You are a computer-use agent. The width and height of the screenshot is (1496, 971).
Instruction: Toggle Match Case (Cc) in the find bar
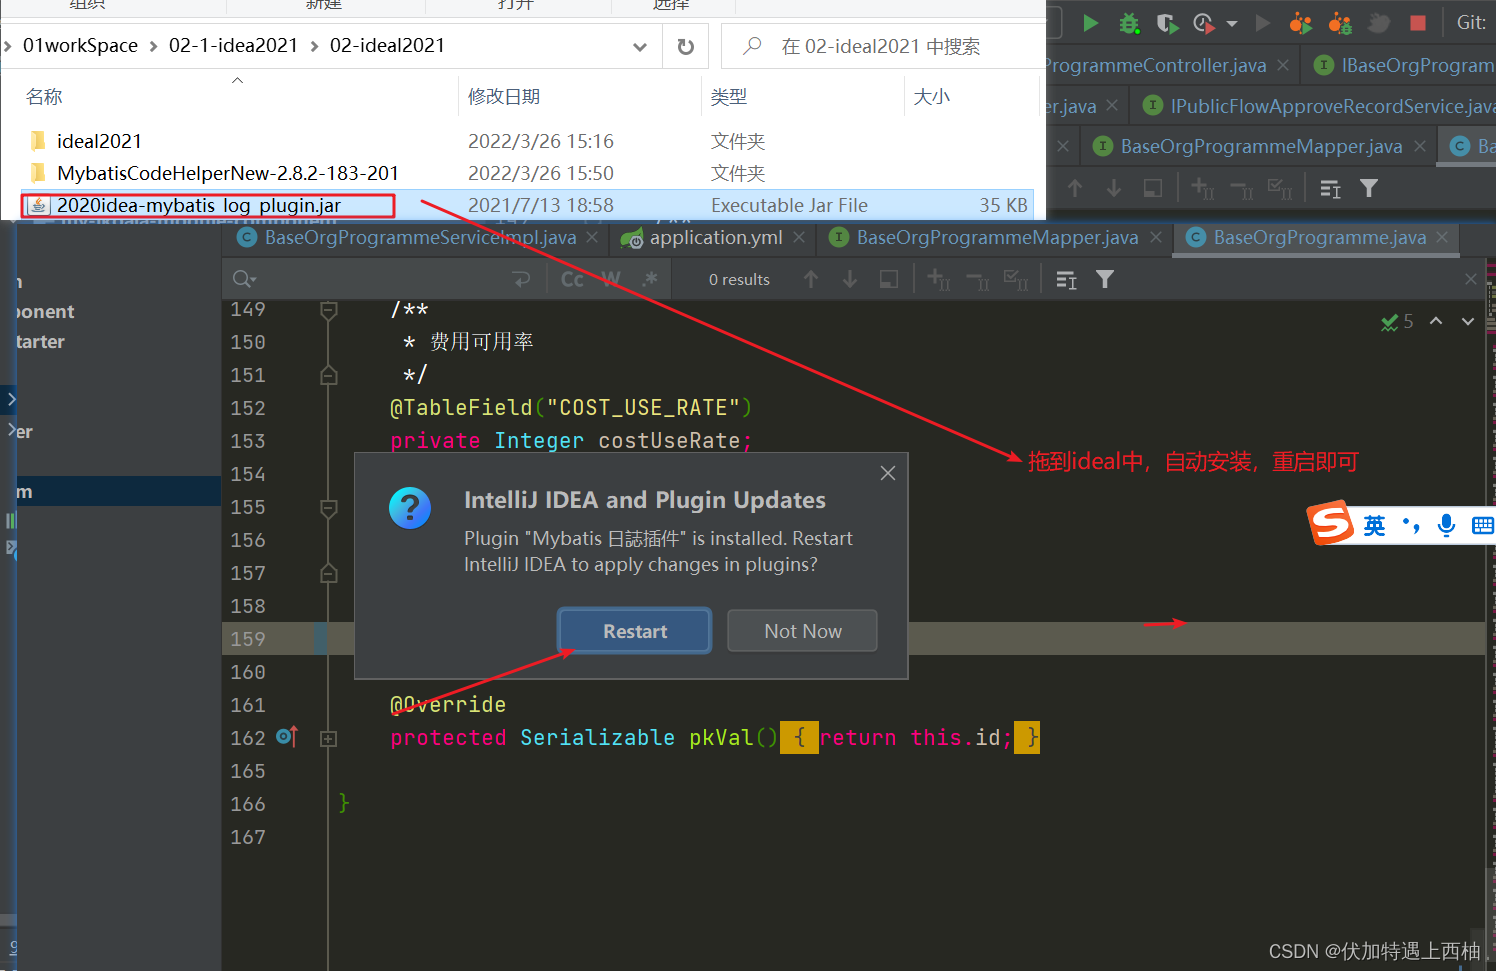[x=572, y=279]
